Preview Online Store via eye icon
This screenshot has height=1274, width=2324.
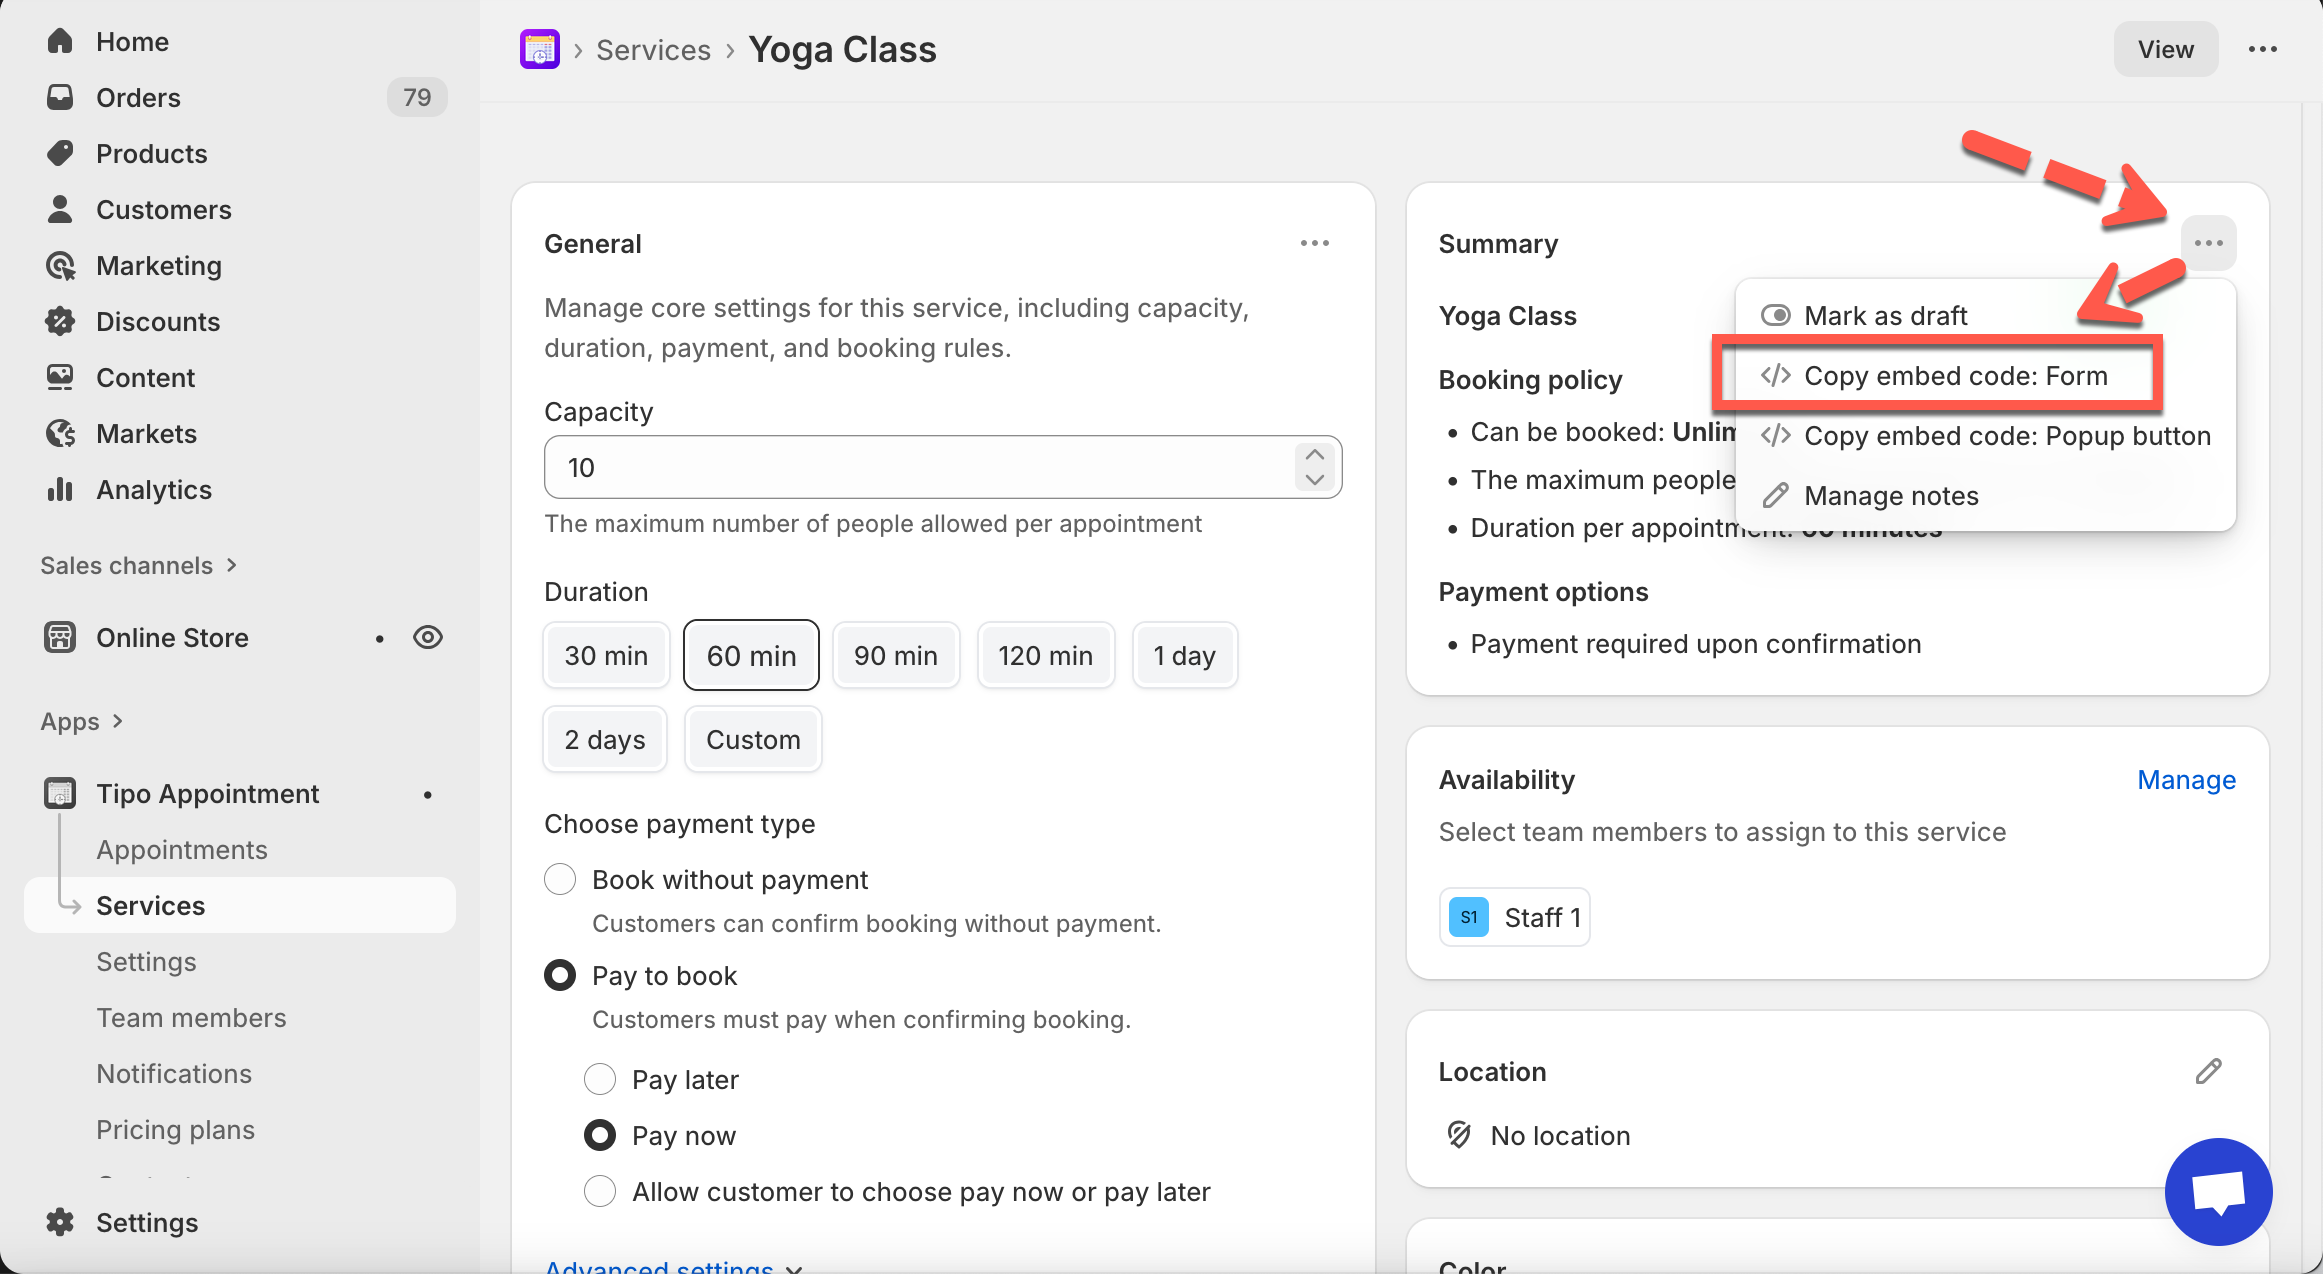pos(428,637)
